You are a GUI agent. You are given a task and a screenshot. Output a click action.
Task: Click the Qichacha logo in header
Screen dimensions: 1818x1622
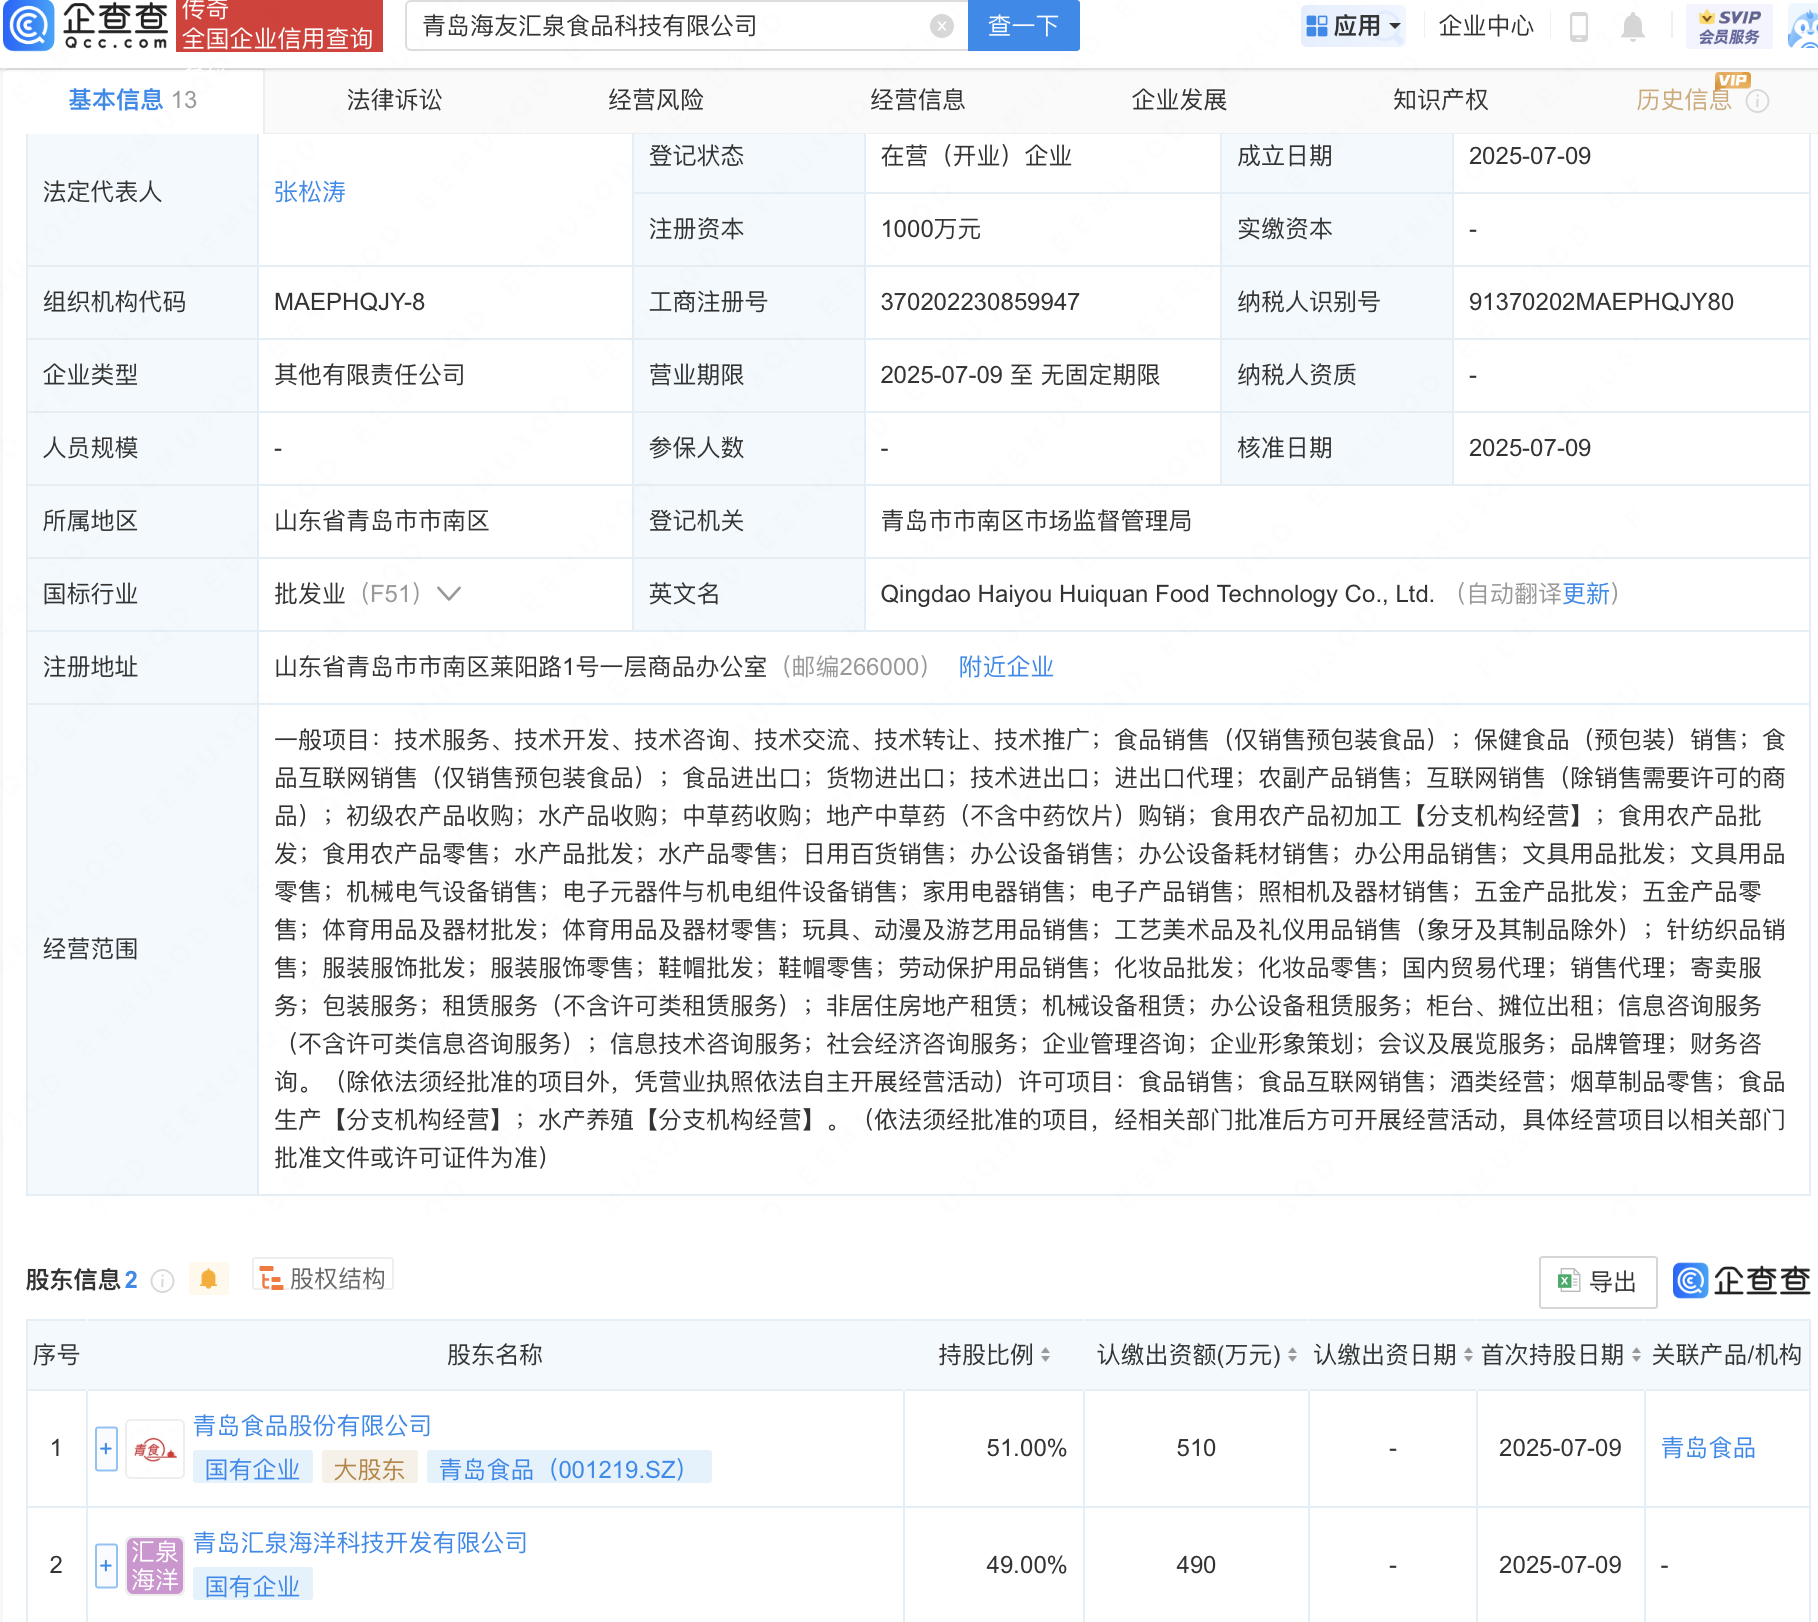point(86,25)
